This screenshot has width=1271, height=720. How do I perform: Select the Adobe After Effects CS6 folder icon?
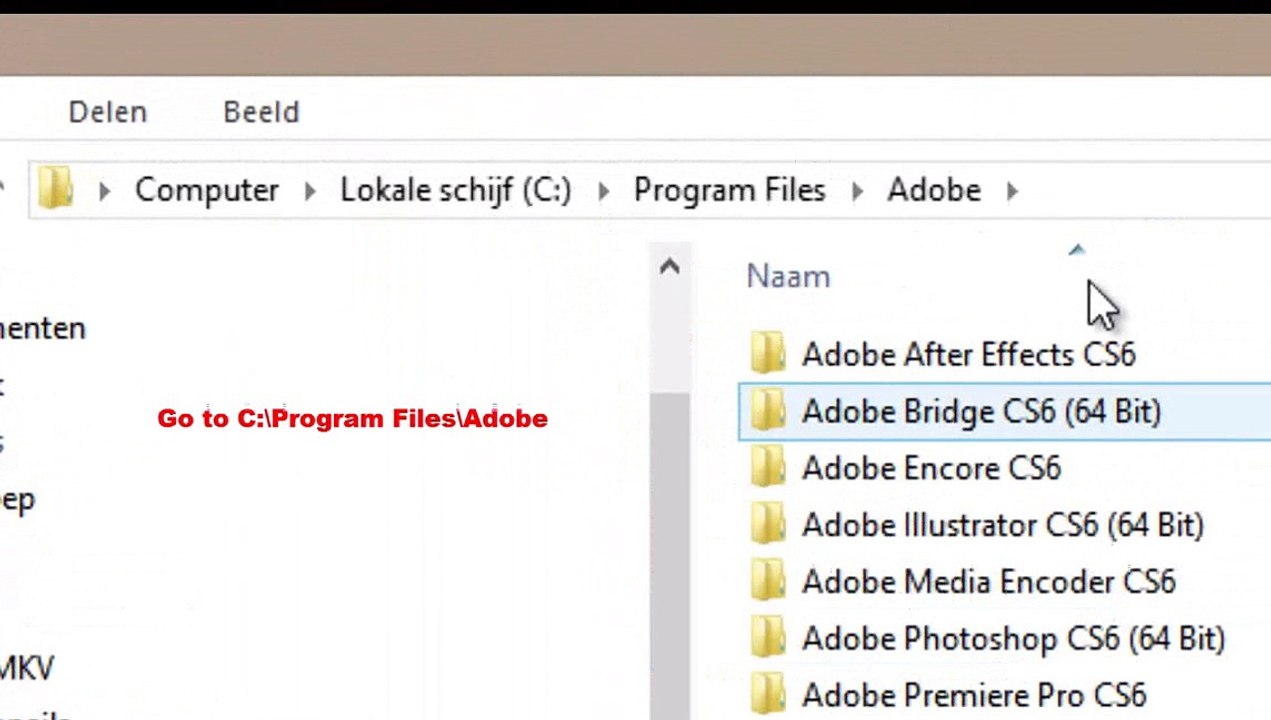(x=768, y=354)
